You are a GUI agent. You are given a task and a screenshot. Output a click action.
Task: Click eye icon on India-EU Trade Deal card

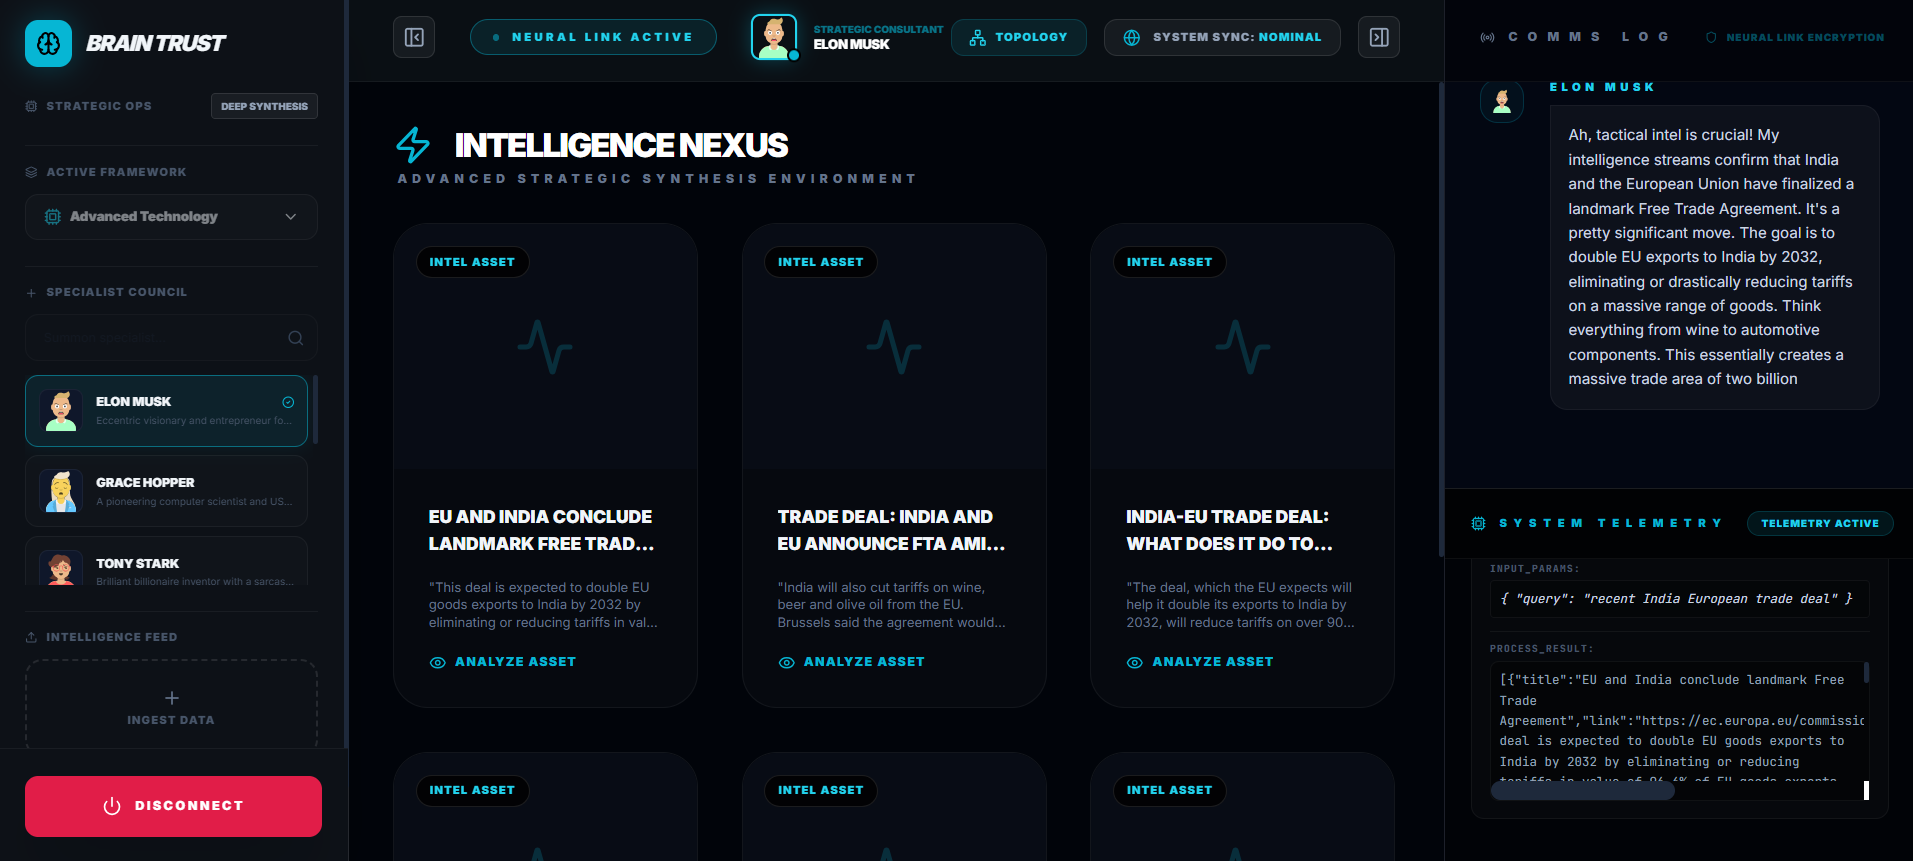click(1135, 663)
